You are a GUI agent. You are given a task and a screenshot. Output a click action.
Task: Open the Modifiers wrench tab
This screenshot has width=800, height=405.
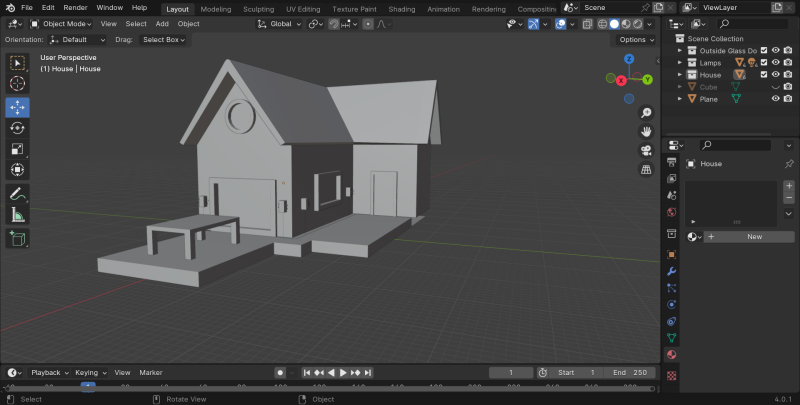[x=671, y=271]
